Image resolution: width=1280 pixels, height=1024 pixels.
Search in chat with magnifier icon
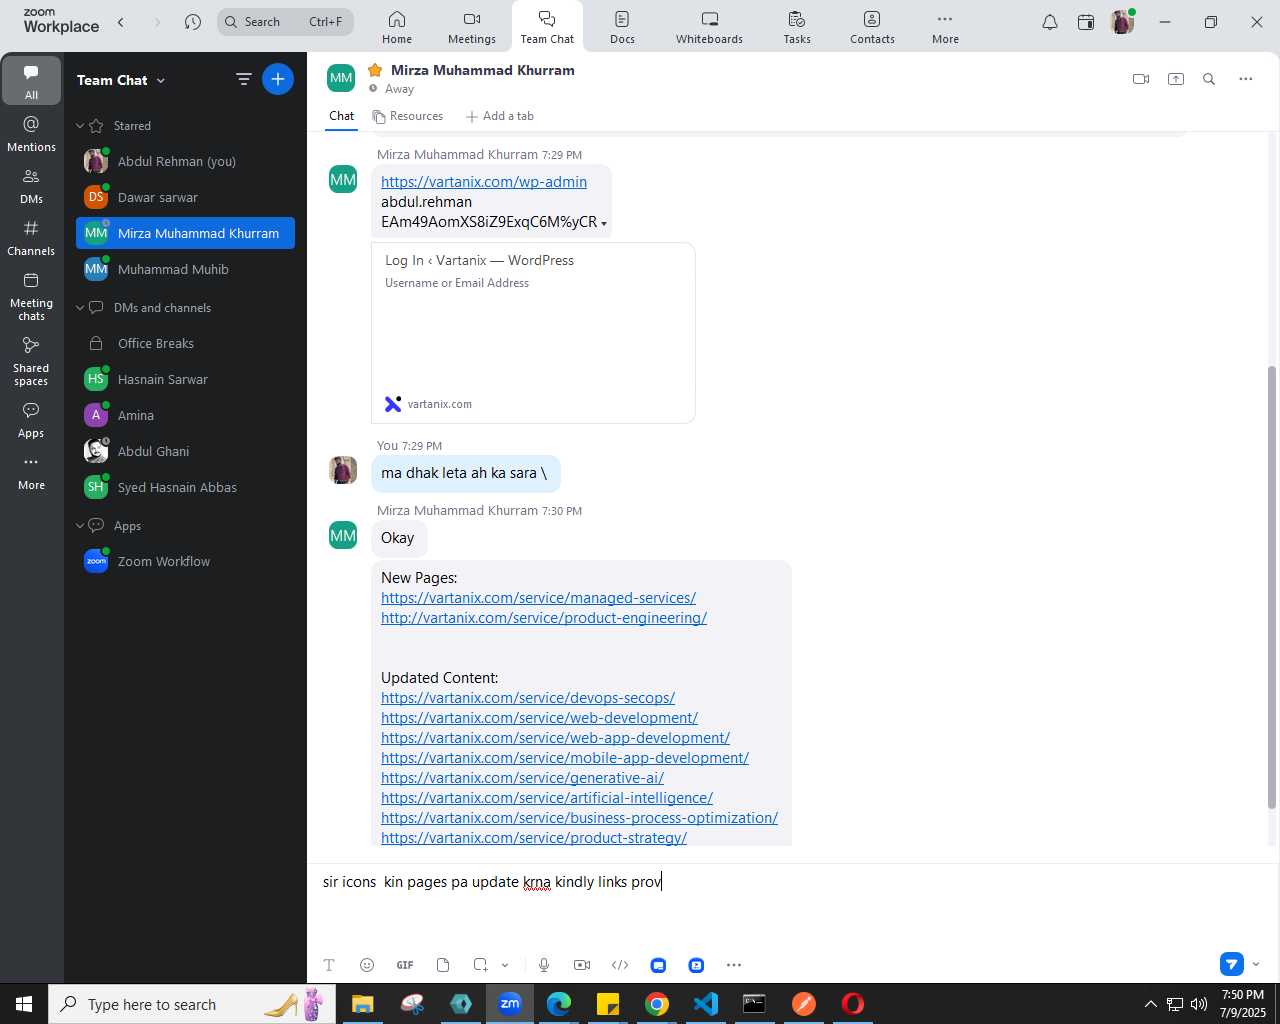(x=1209, y=79)
